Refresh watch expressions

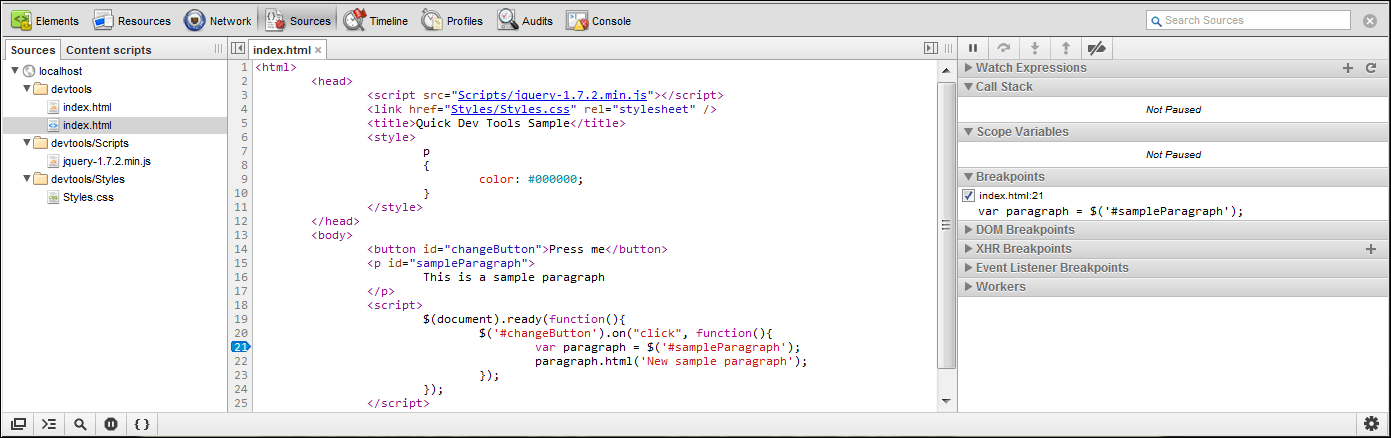pos(1371,68)
